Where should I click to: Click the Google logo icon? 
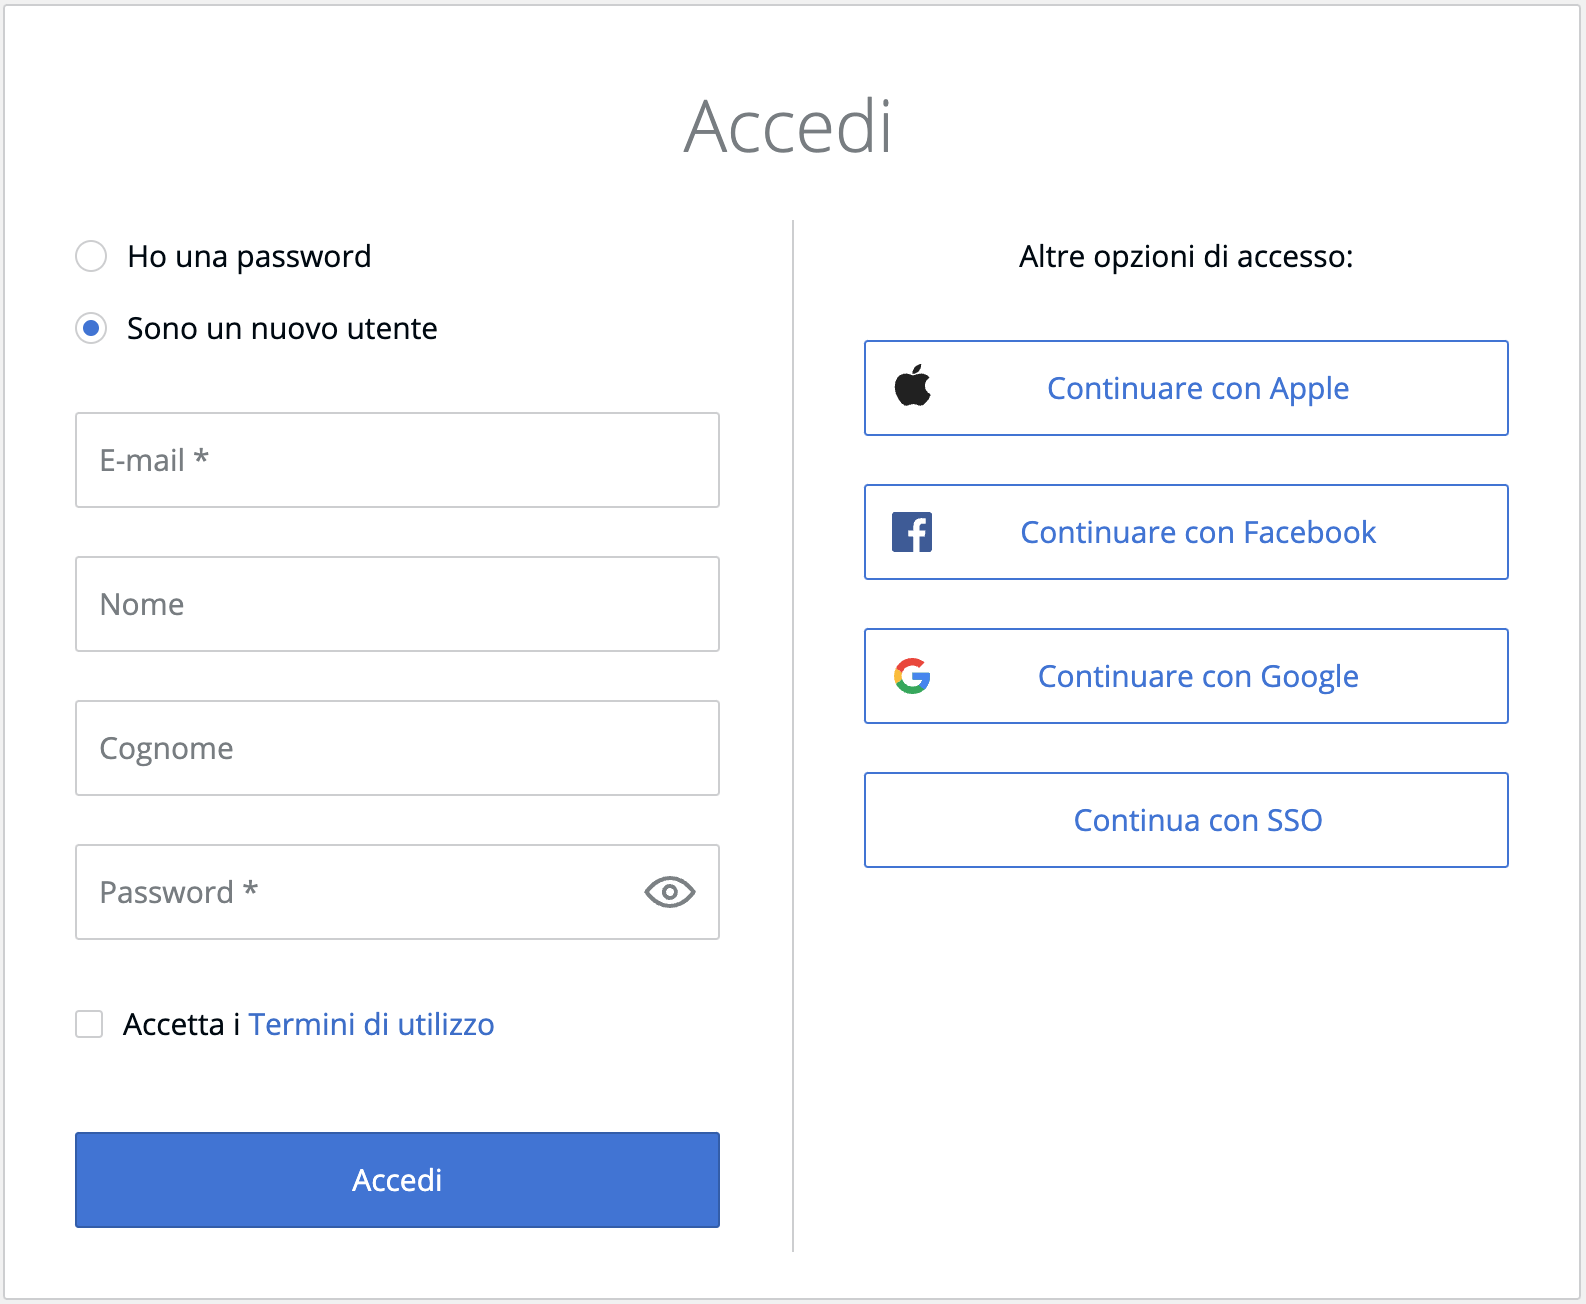click(912, 676)
